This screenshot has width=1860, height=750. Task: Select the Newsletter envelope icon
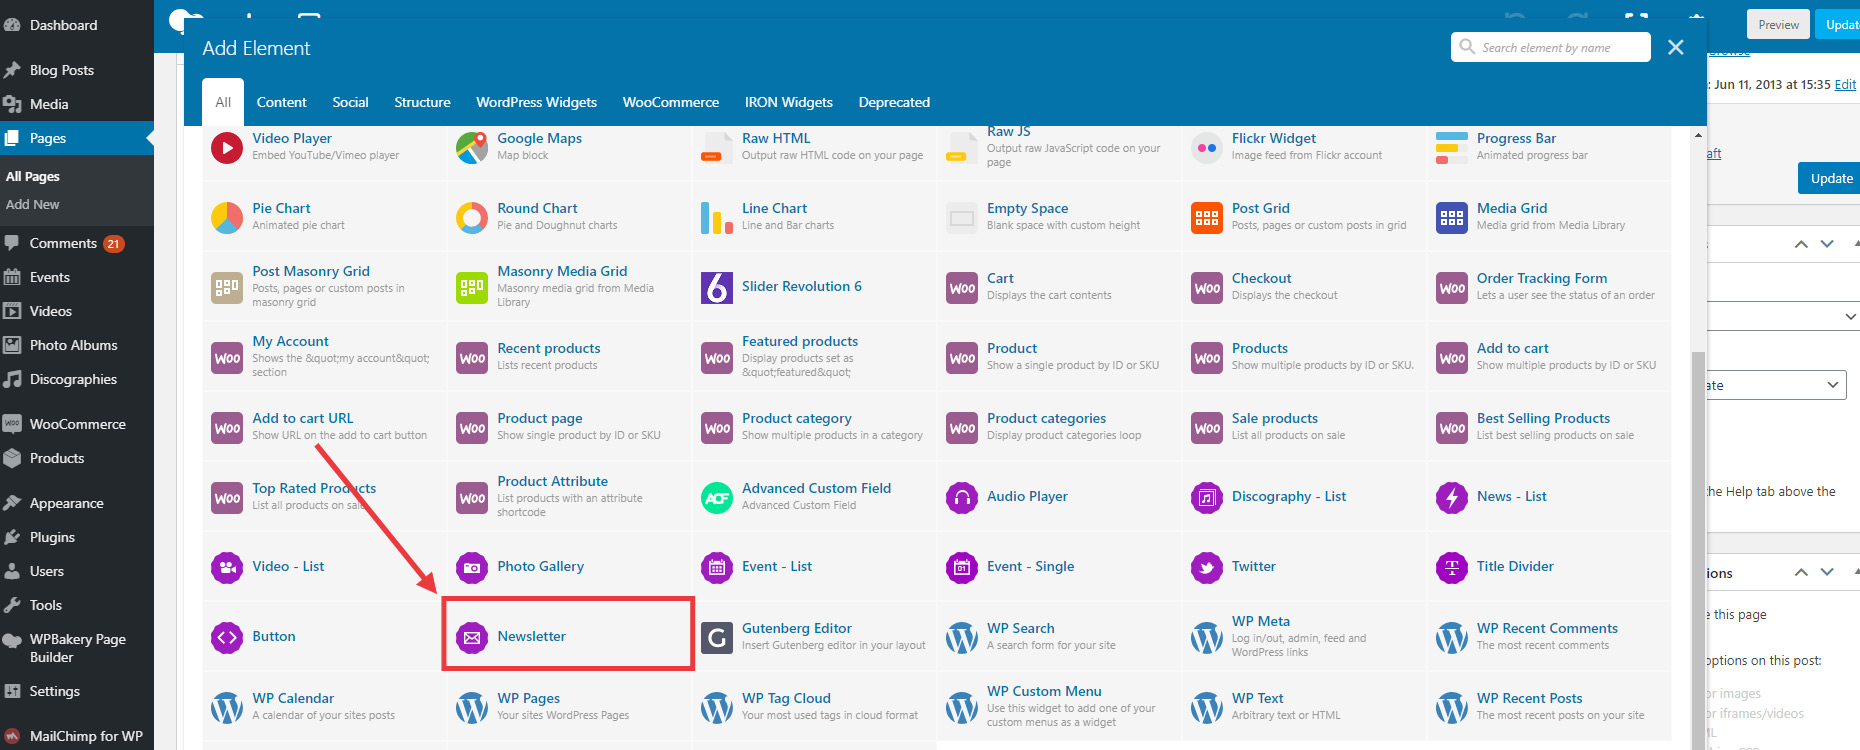472,638
